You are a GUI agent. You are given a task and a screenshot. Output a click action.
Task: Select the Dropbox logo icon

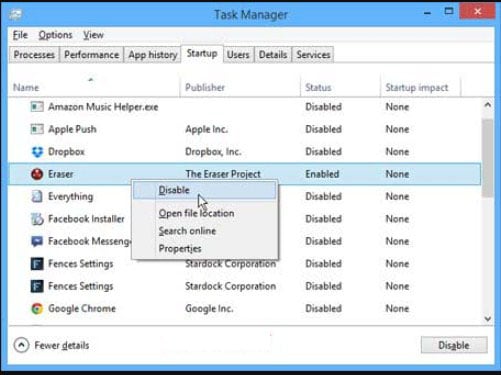pos(37,152)
